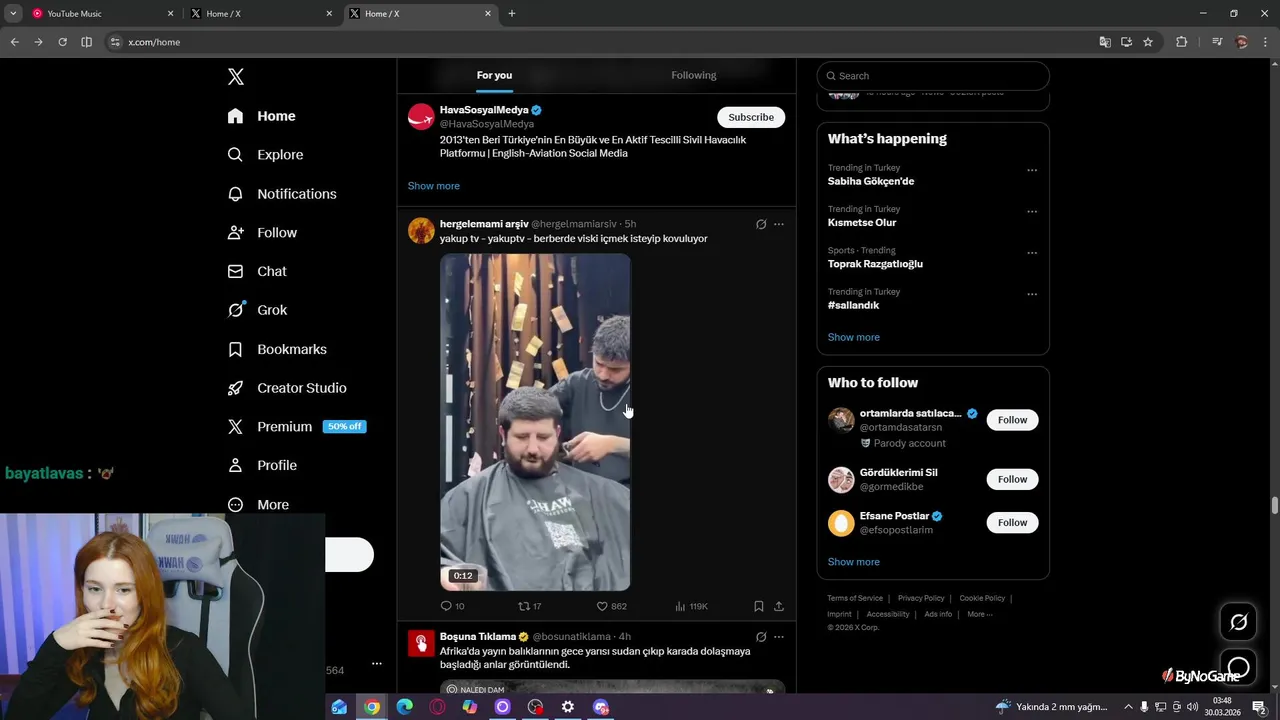The width and height of the screenshot is (1280, 720).
Task: View analytics on the post with 119K views
Action: pyautogui.click(x=691, y=606)
